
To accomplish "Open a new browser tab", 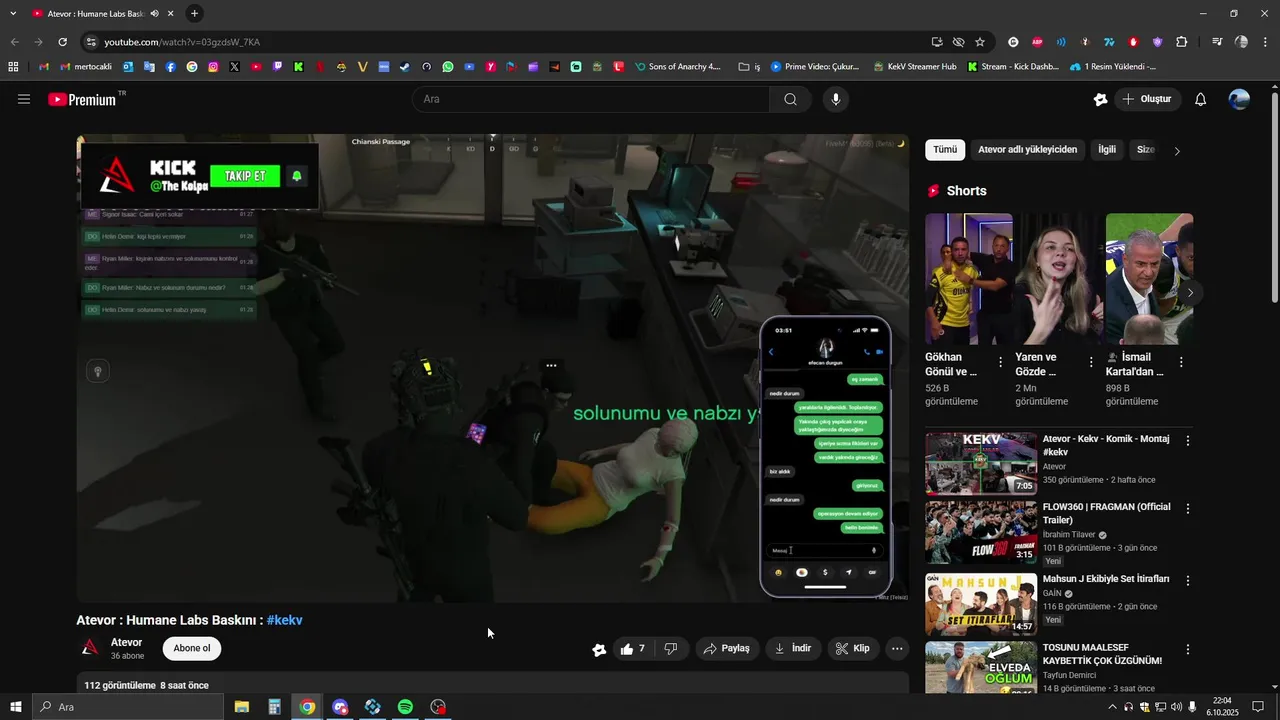I will [x=194, y=14].
